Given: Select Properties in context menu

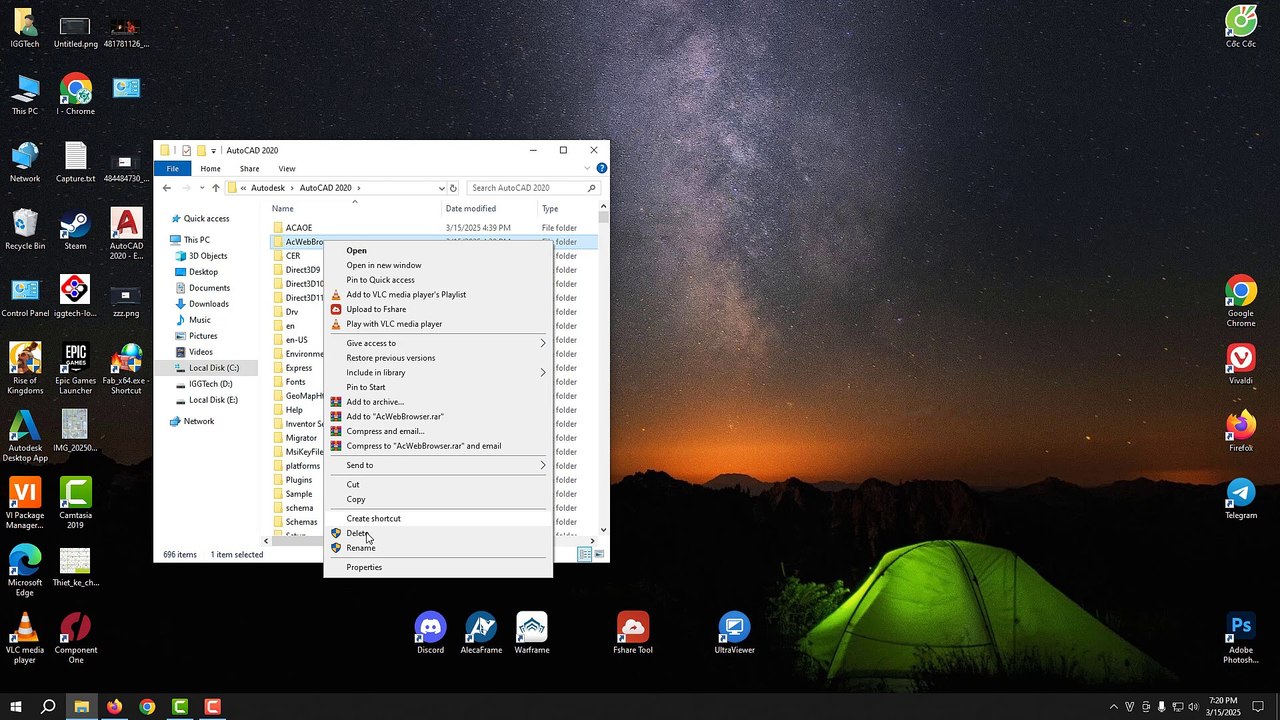Looking at the screenshot, I should pyautogui.click(x=438, y=567).
